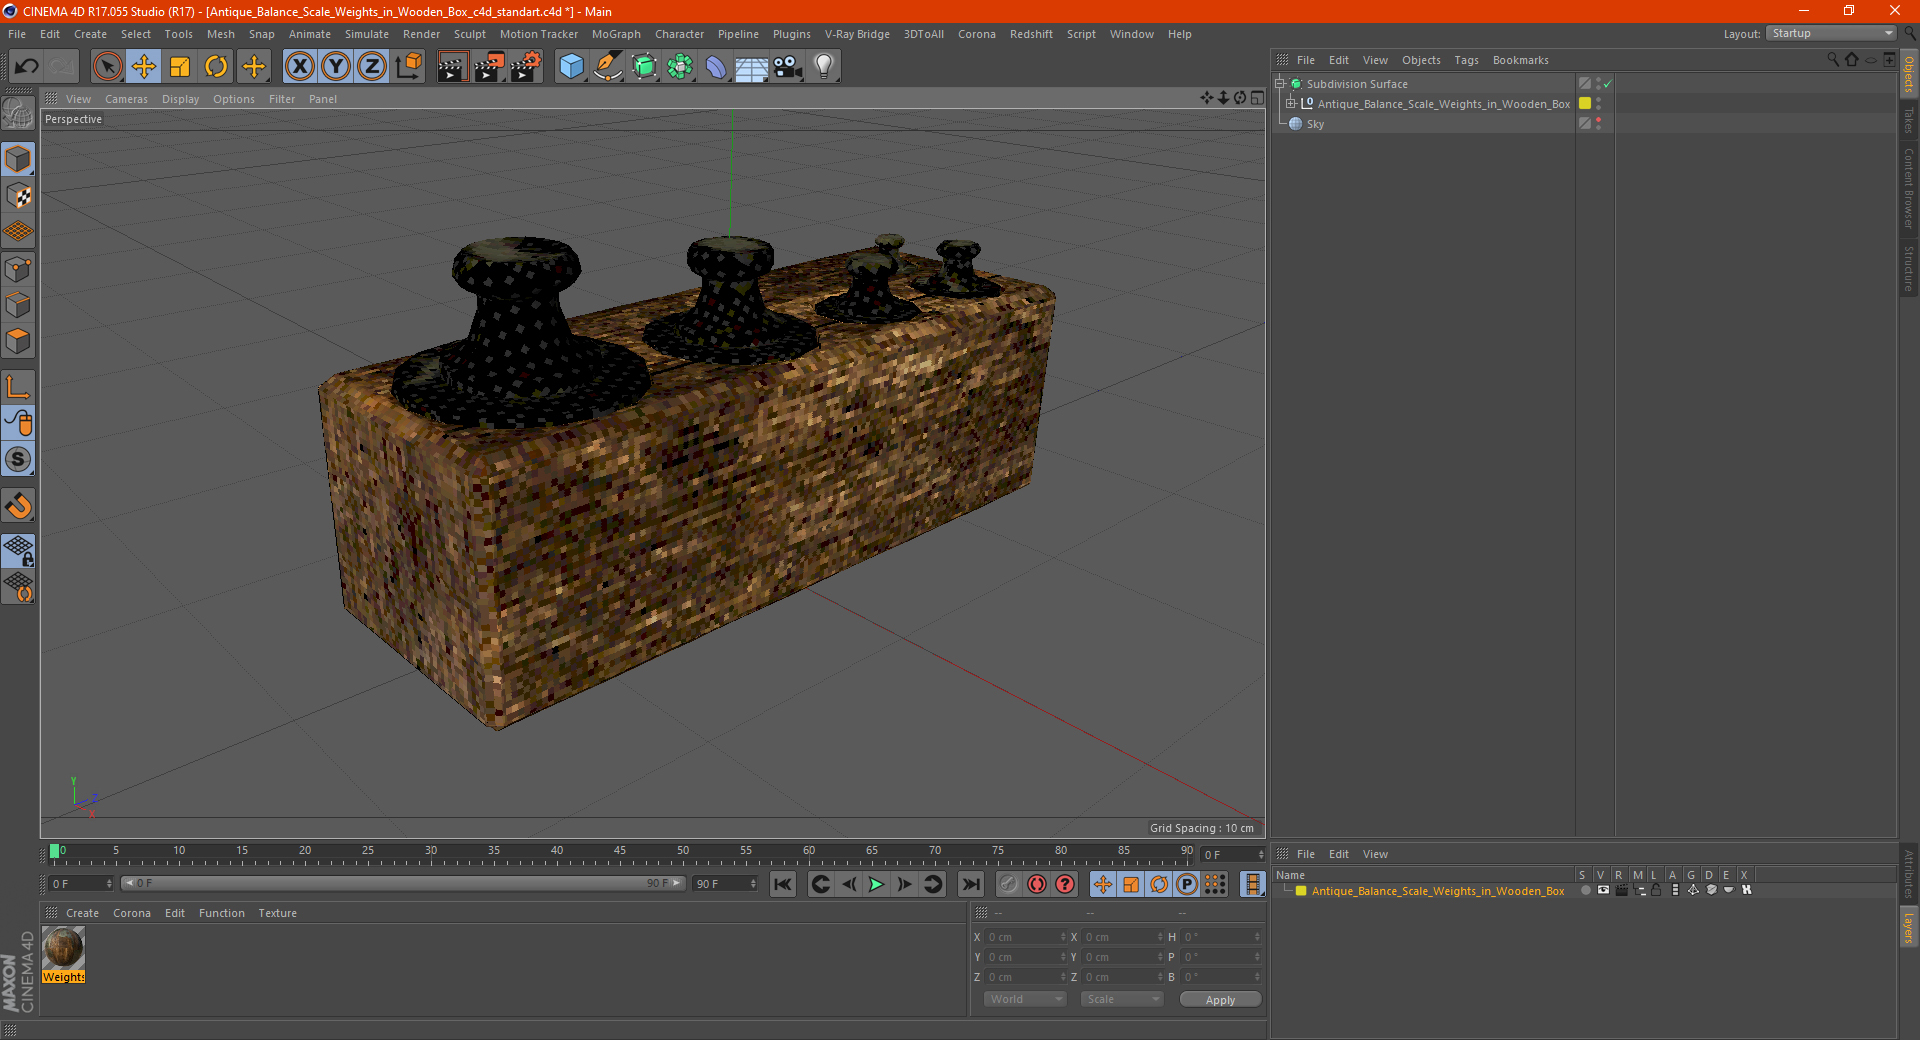The height and width of the screenshot is (1040, 1920).
Task: Click the Takes side tab
Action: tap(1908, 120)
